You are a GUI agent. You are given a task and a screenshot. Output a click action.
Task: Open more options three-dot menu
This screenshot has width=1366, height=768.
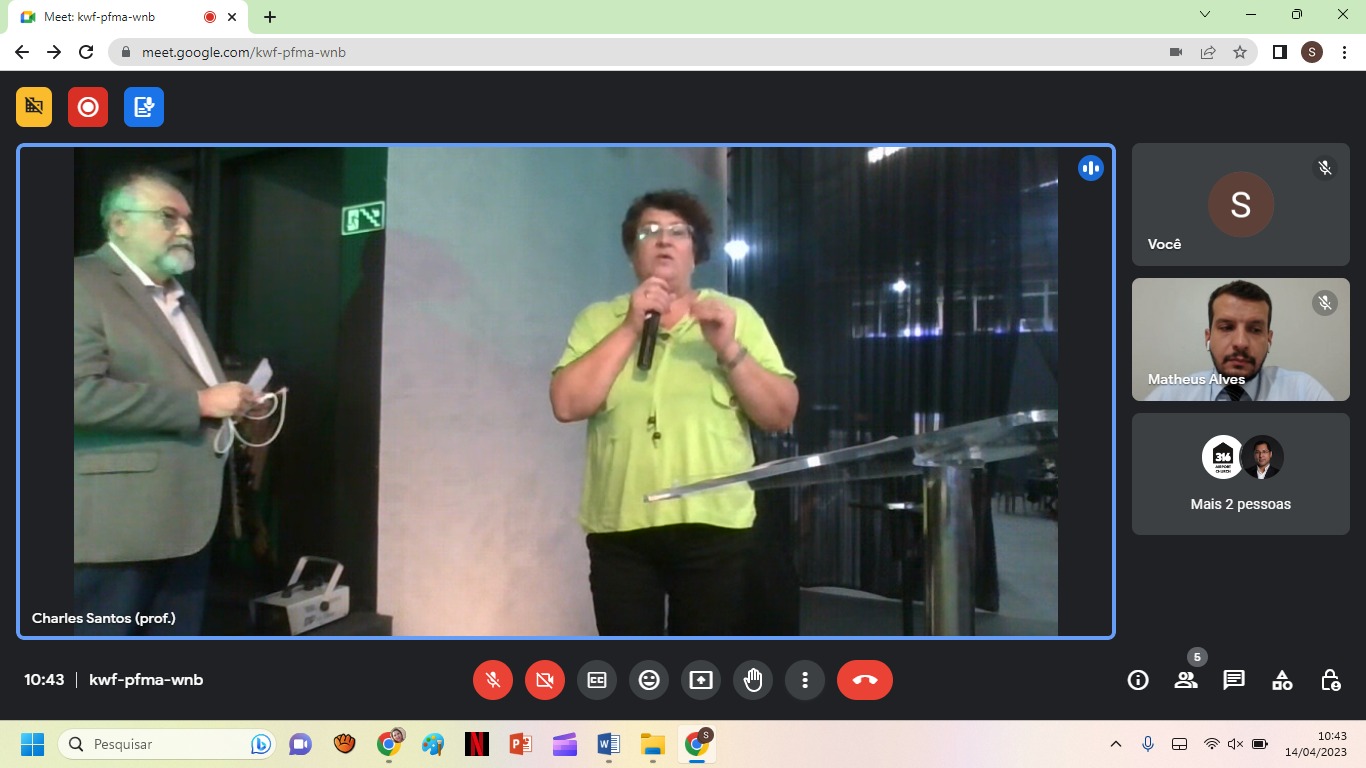pyautogui.click(x=805, y=680)
